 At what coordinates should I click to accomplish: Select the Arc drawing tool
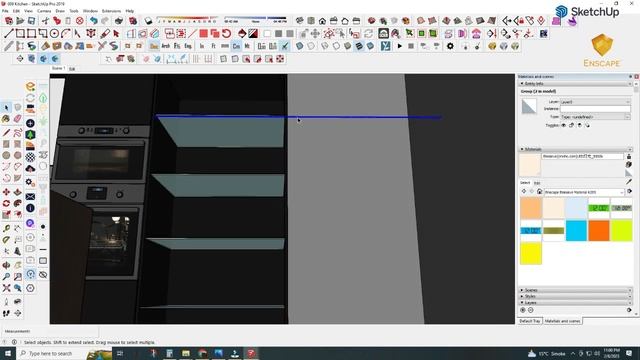66,33
